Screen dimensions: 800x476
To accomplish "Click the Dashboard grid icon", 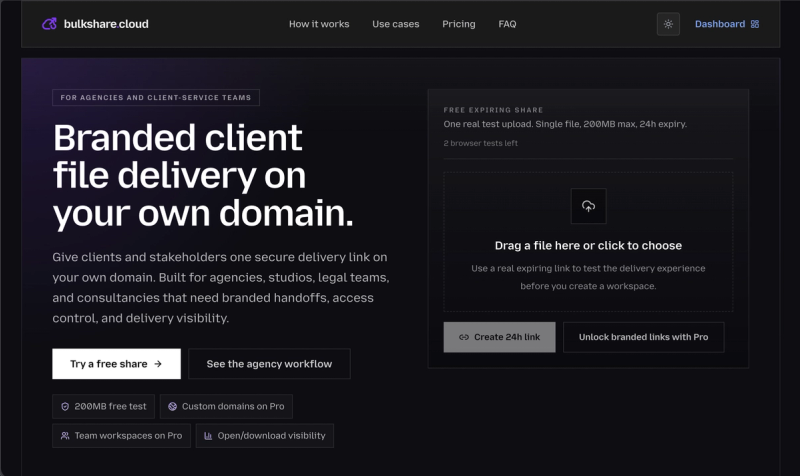I will click(755, 24).
